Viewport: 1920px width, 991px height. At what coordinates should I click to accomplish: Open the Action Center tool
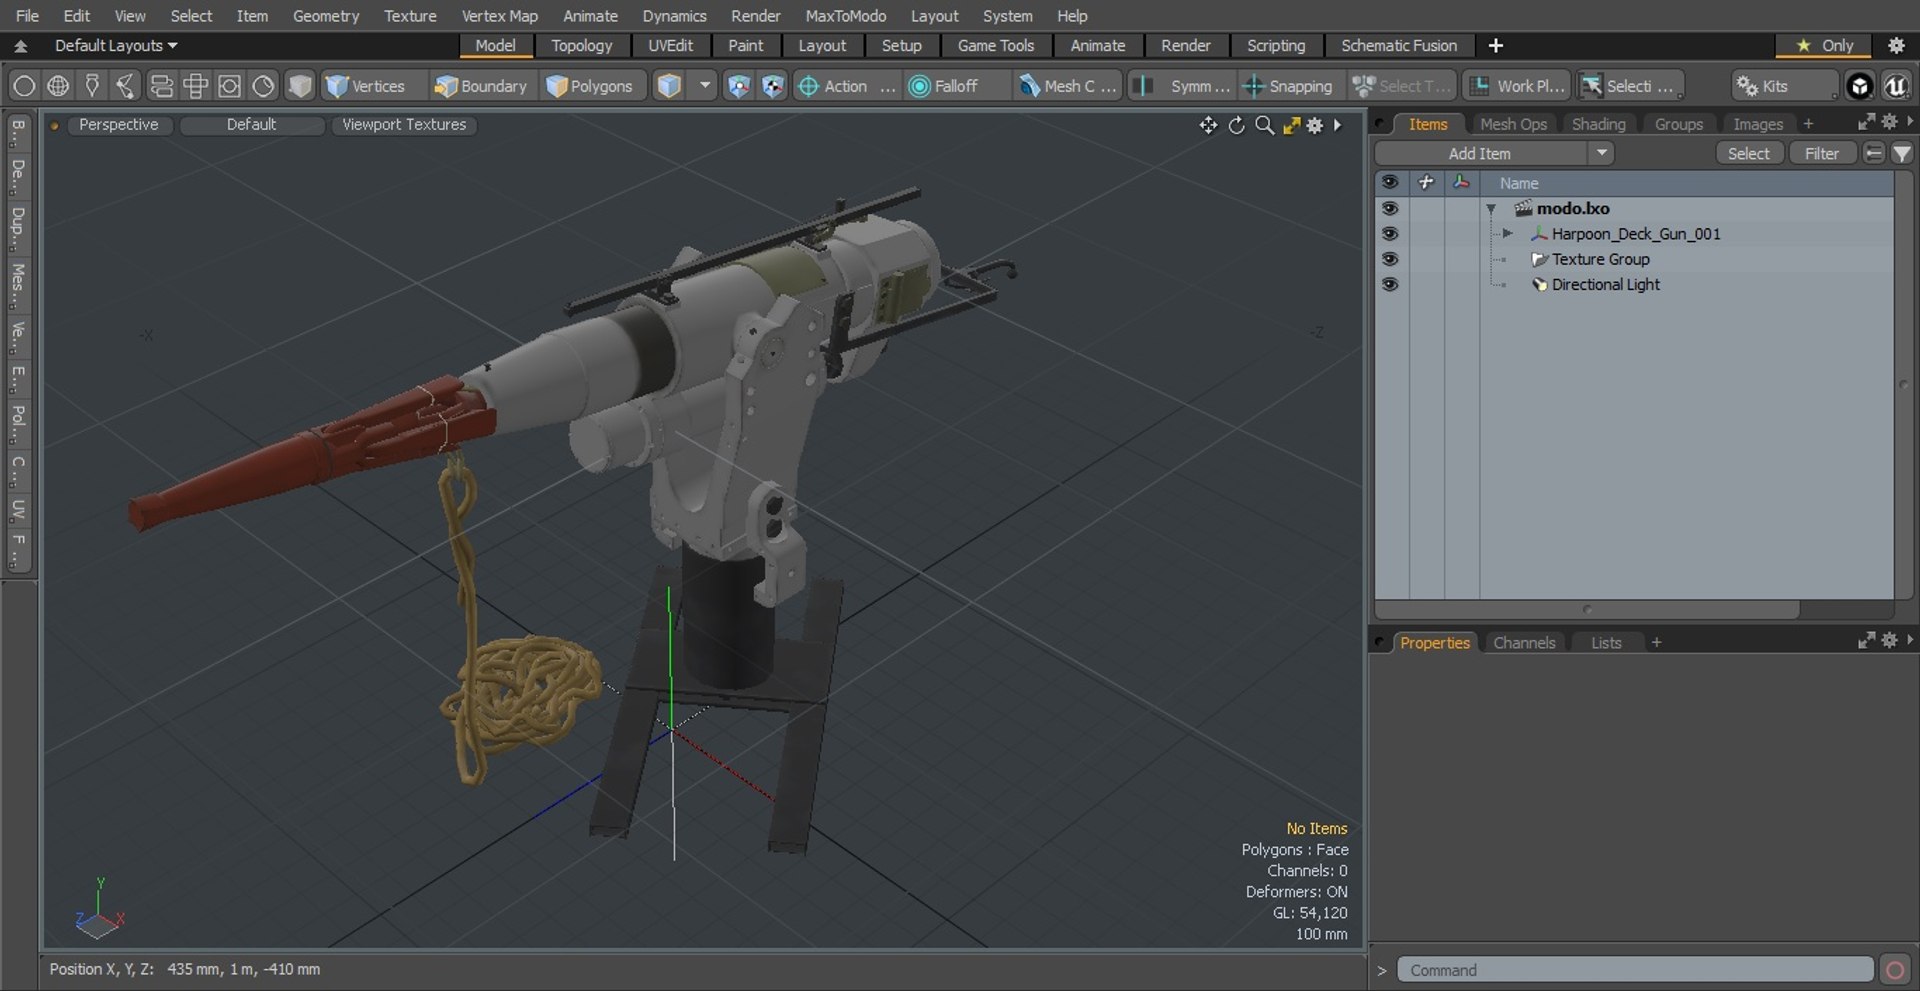pos(846,86)
